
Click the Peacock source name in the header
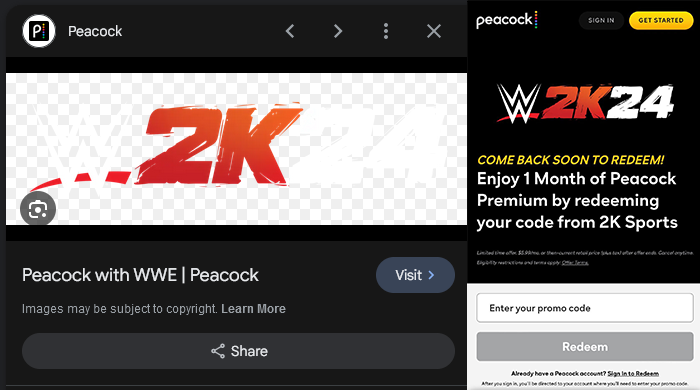coord(95,31)
